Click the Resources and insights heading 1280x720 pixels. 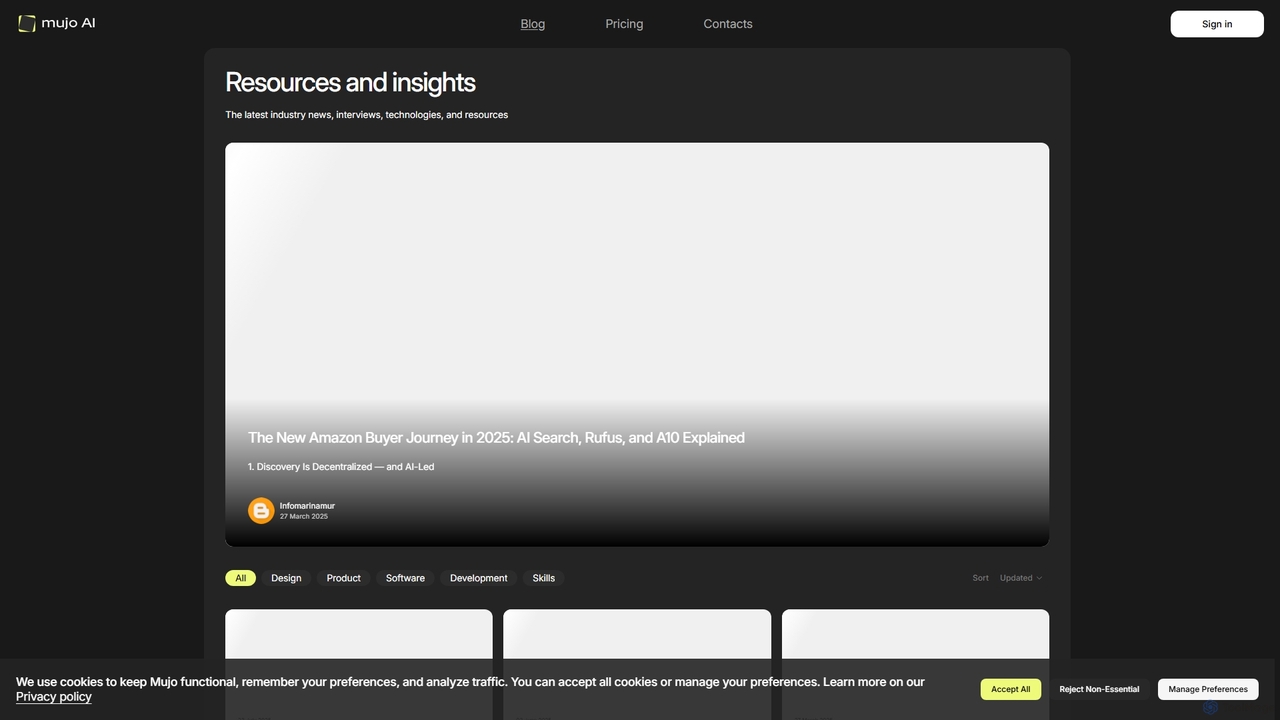click(350, 82)
